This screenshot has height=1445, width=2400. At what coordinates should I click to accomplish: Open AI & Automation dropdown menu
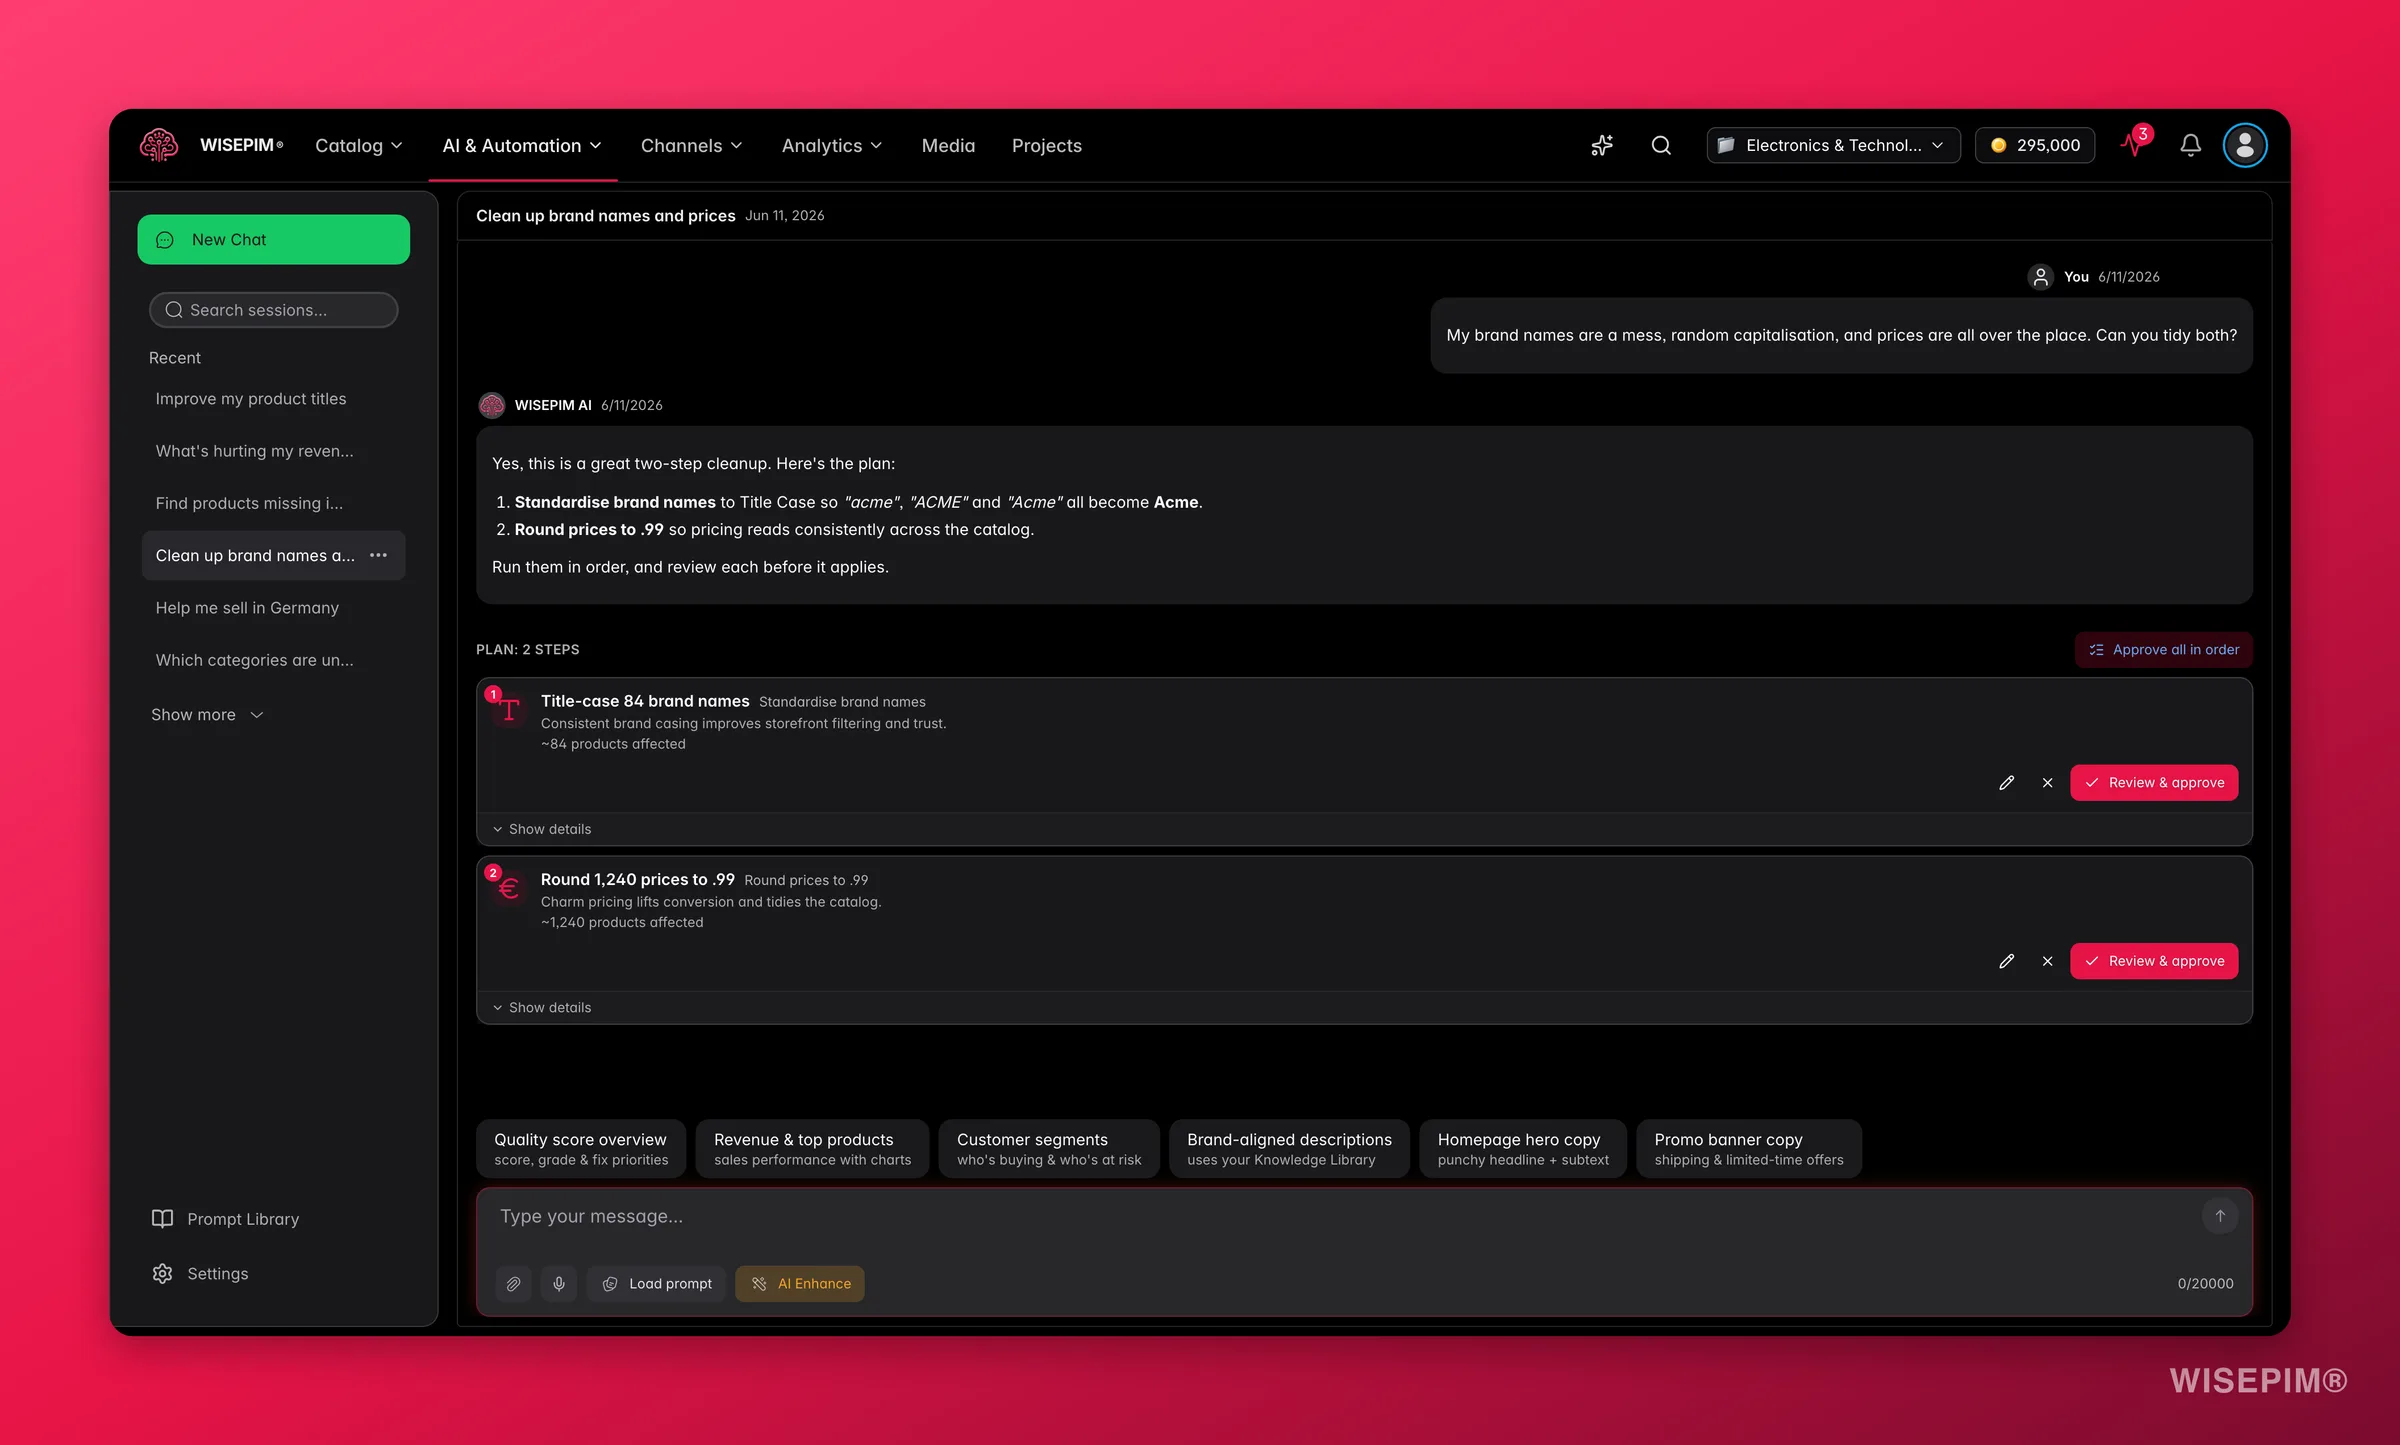522,146
